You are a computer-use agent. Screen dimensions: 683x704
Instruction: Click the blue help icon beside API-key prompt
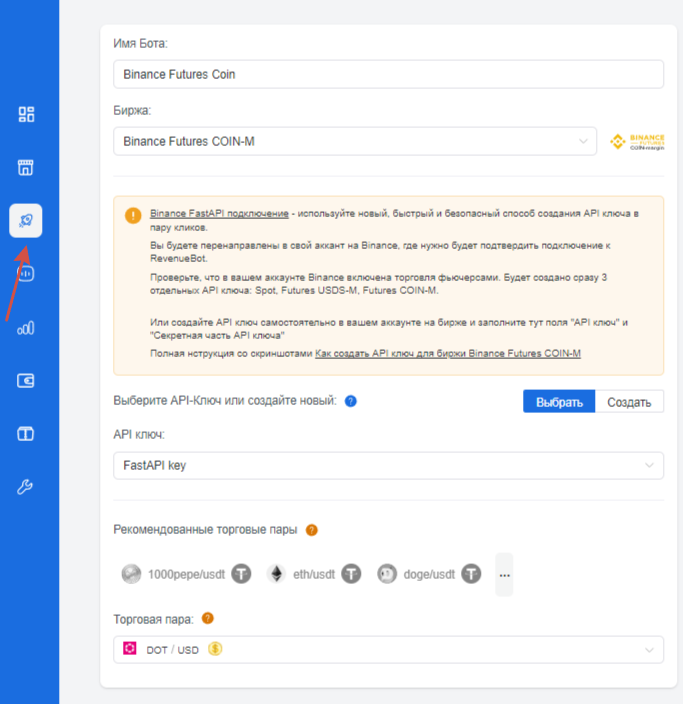click(351, 401)
